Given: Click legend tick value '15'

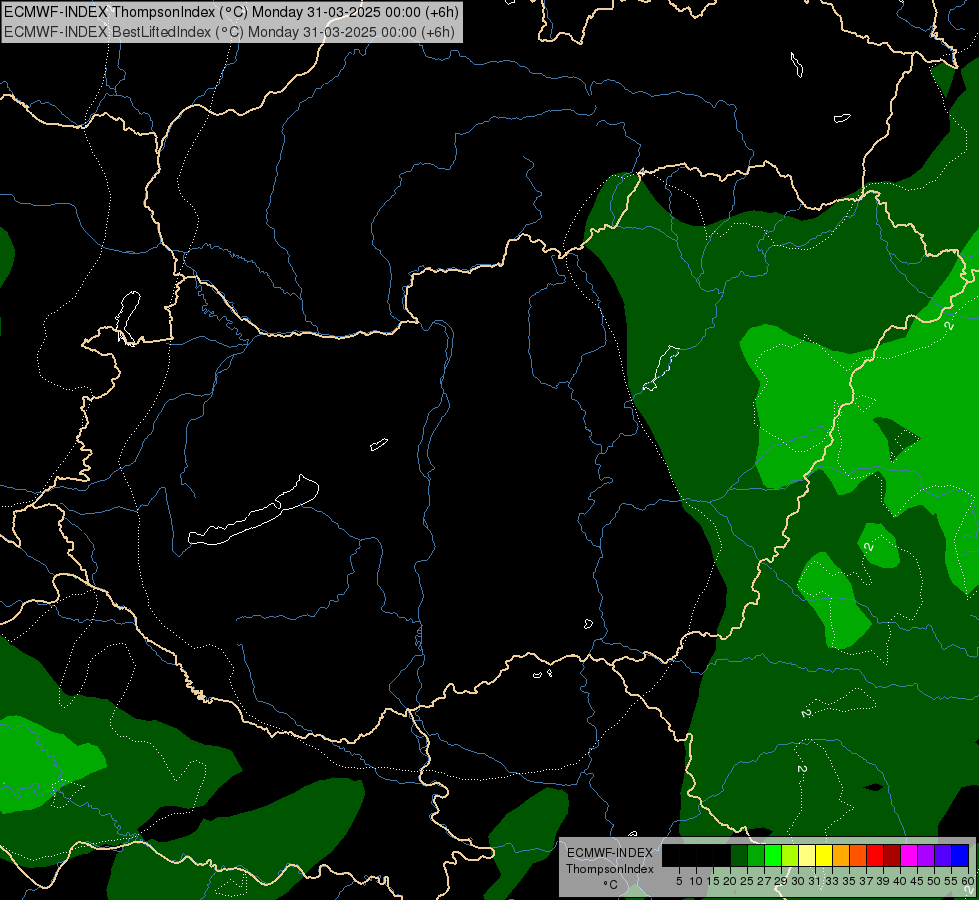Looking at the screenshot, I should 713,881.
